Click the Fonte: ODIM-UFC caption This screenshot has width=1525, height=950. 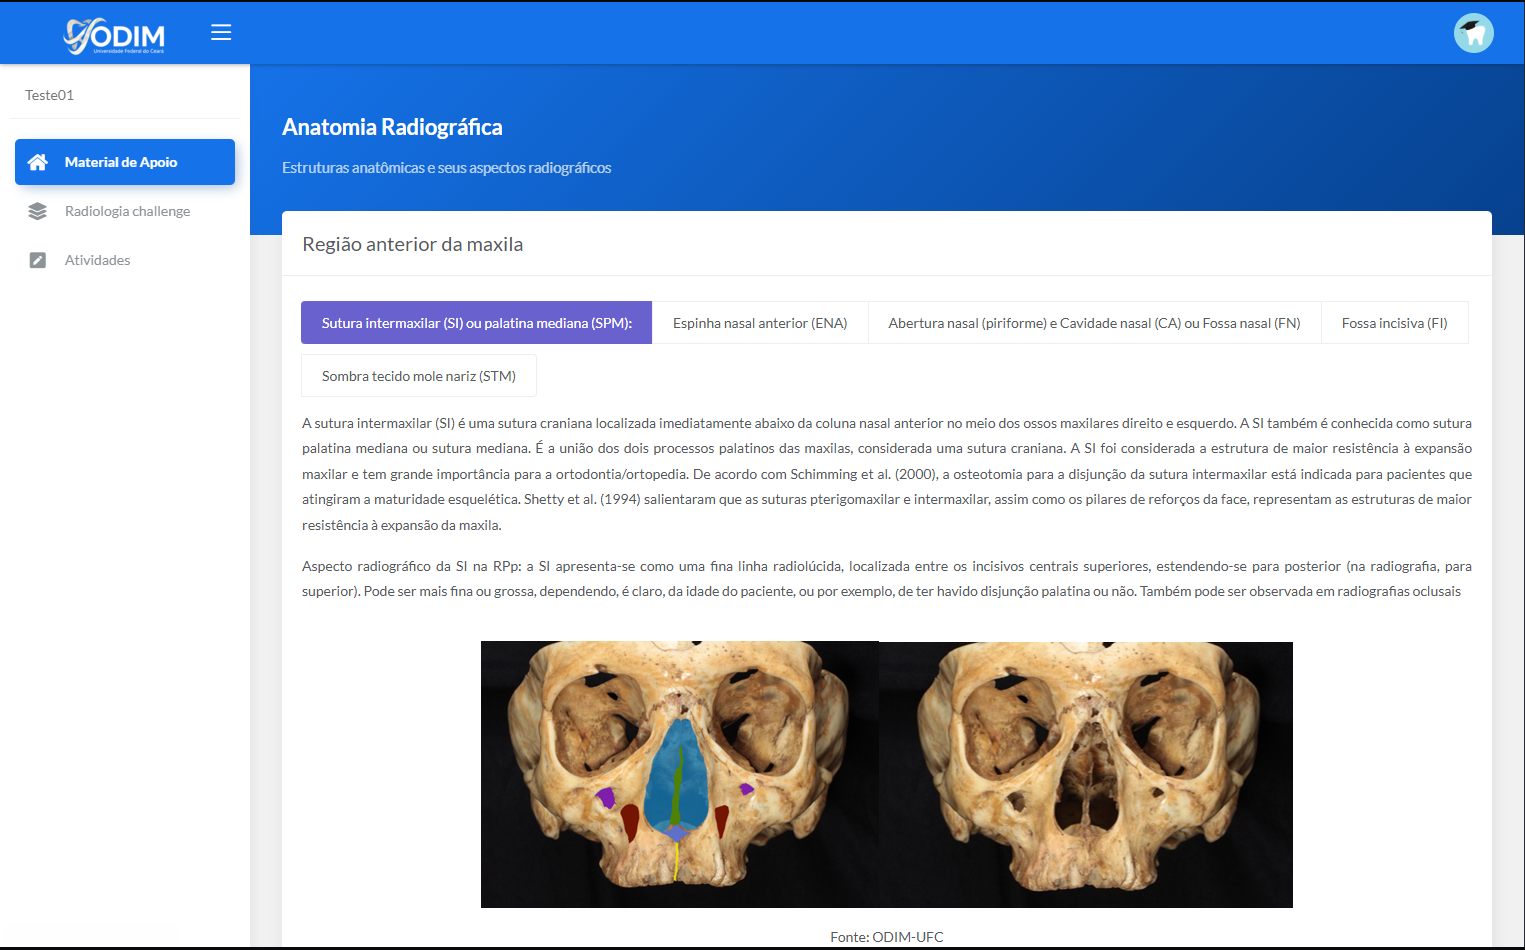click(x=886, y=937)
